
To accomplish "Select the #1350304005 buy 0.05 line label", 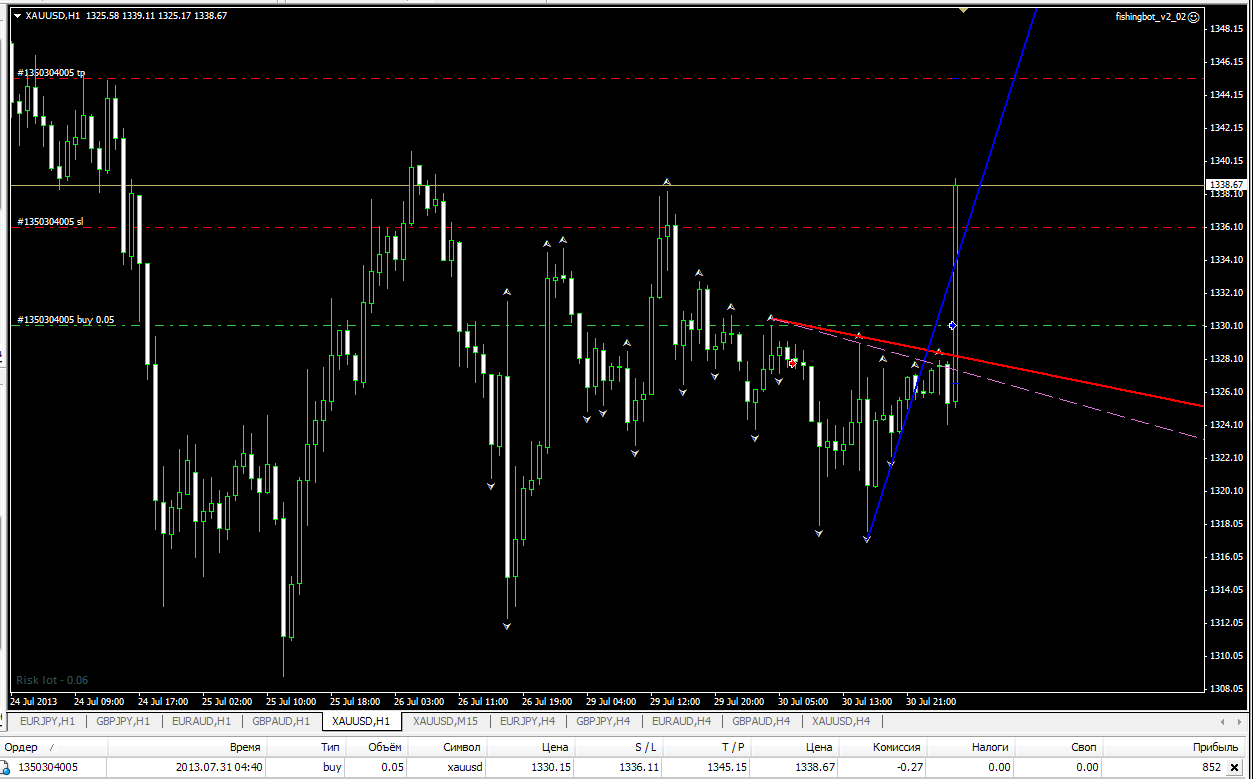I will [65, 320].
